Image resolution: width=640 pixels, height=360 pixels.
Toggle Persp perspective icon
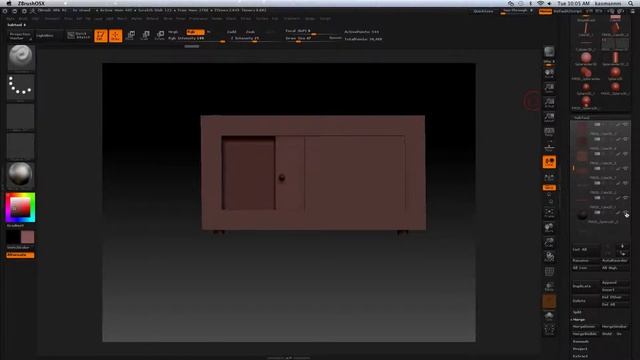pos(549,132)
